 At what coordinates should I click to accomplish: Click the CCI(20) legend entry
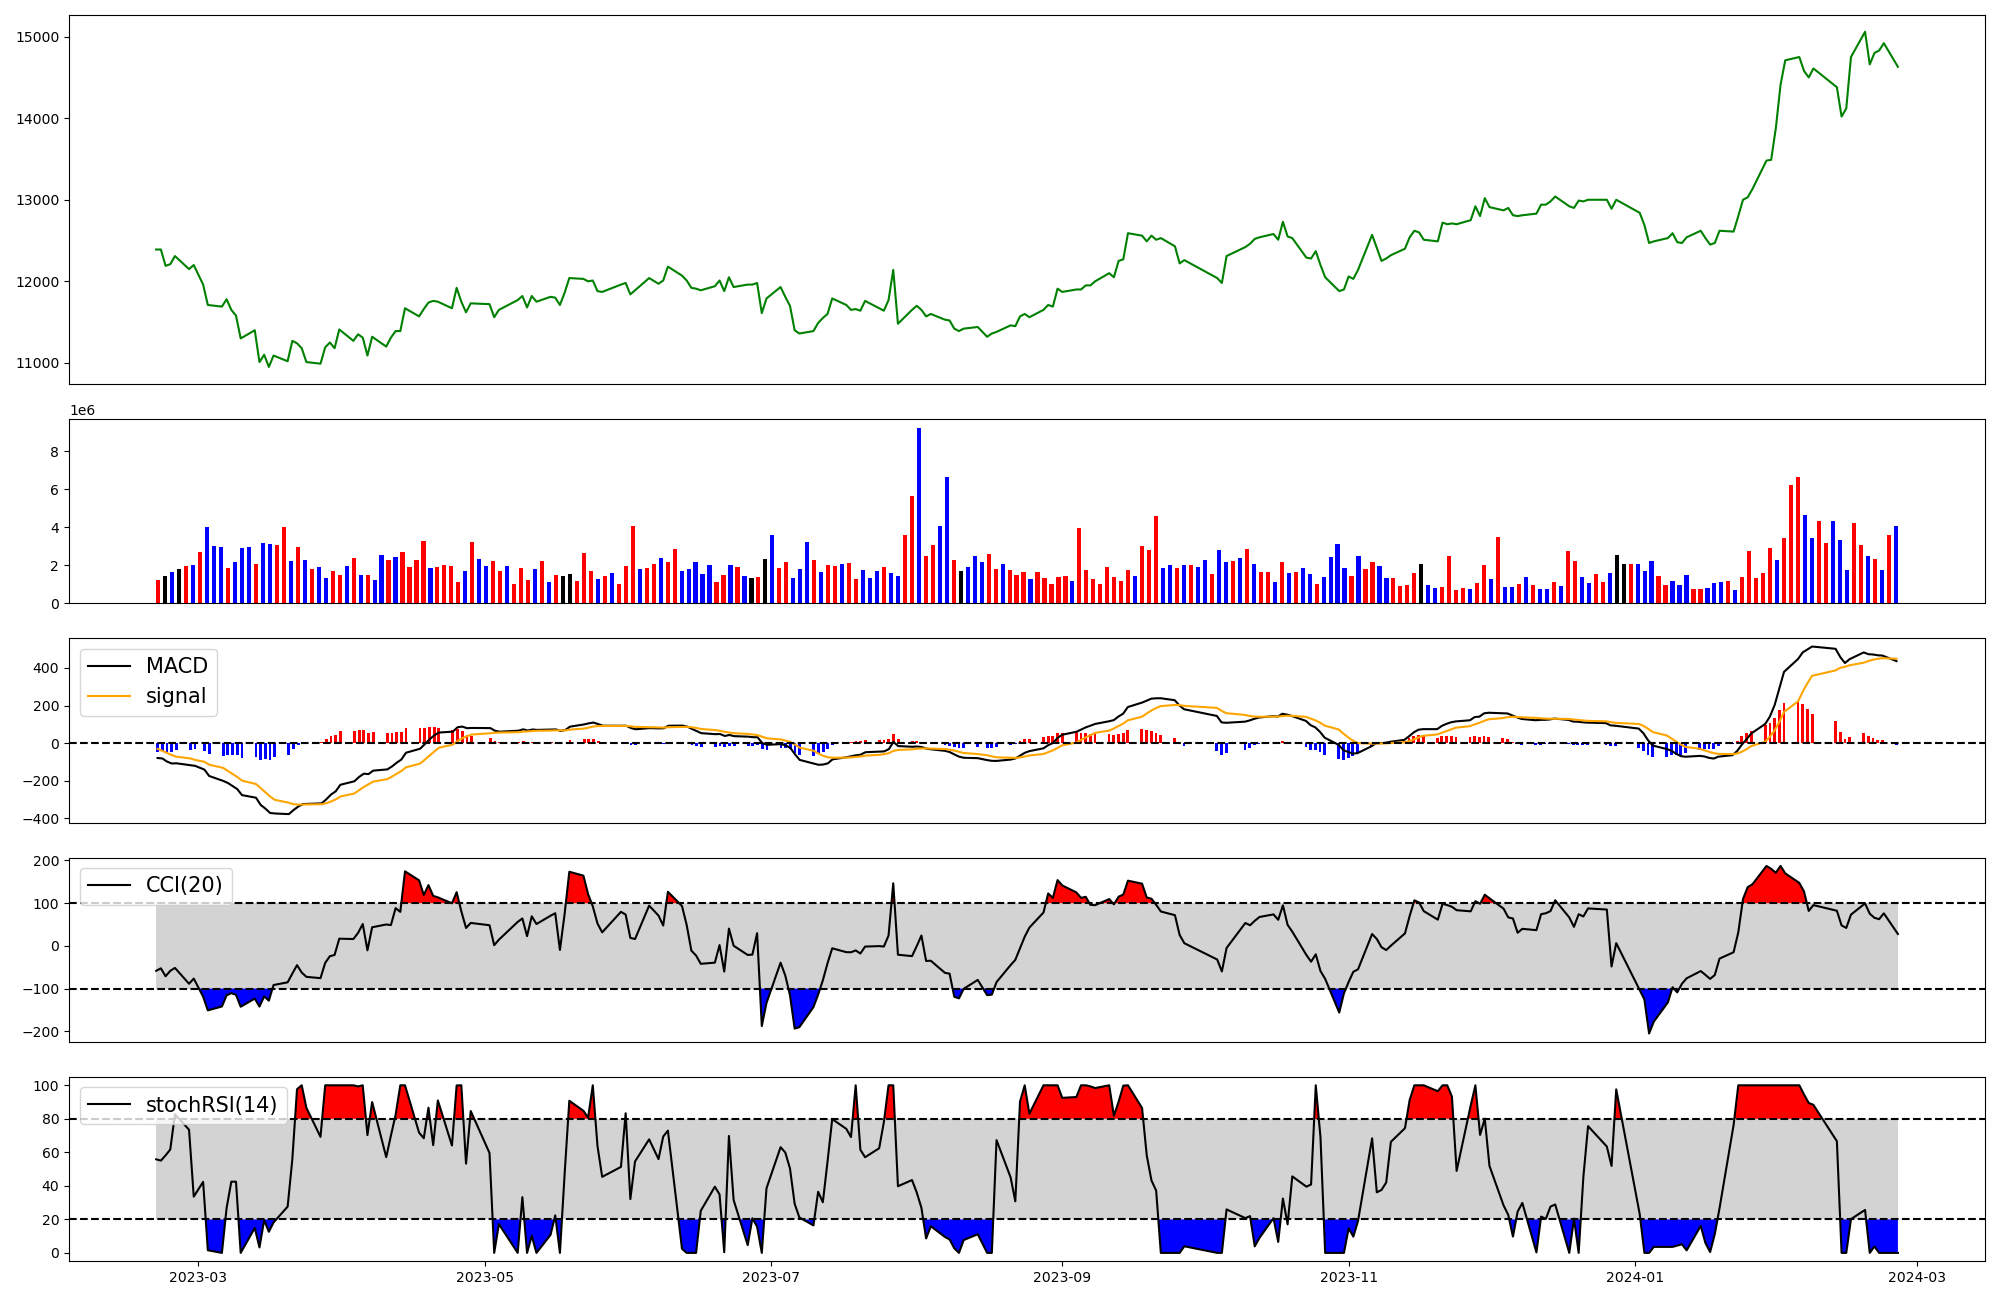[x=184, y=885]
